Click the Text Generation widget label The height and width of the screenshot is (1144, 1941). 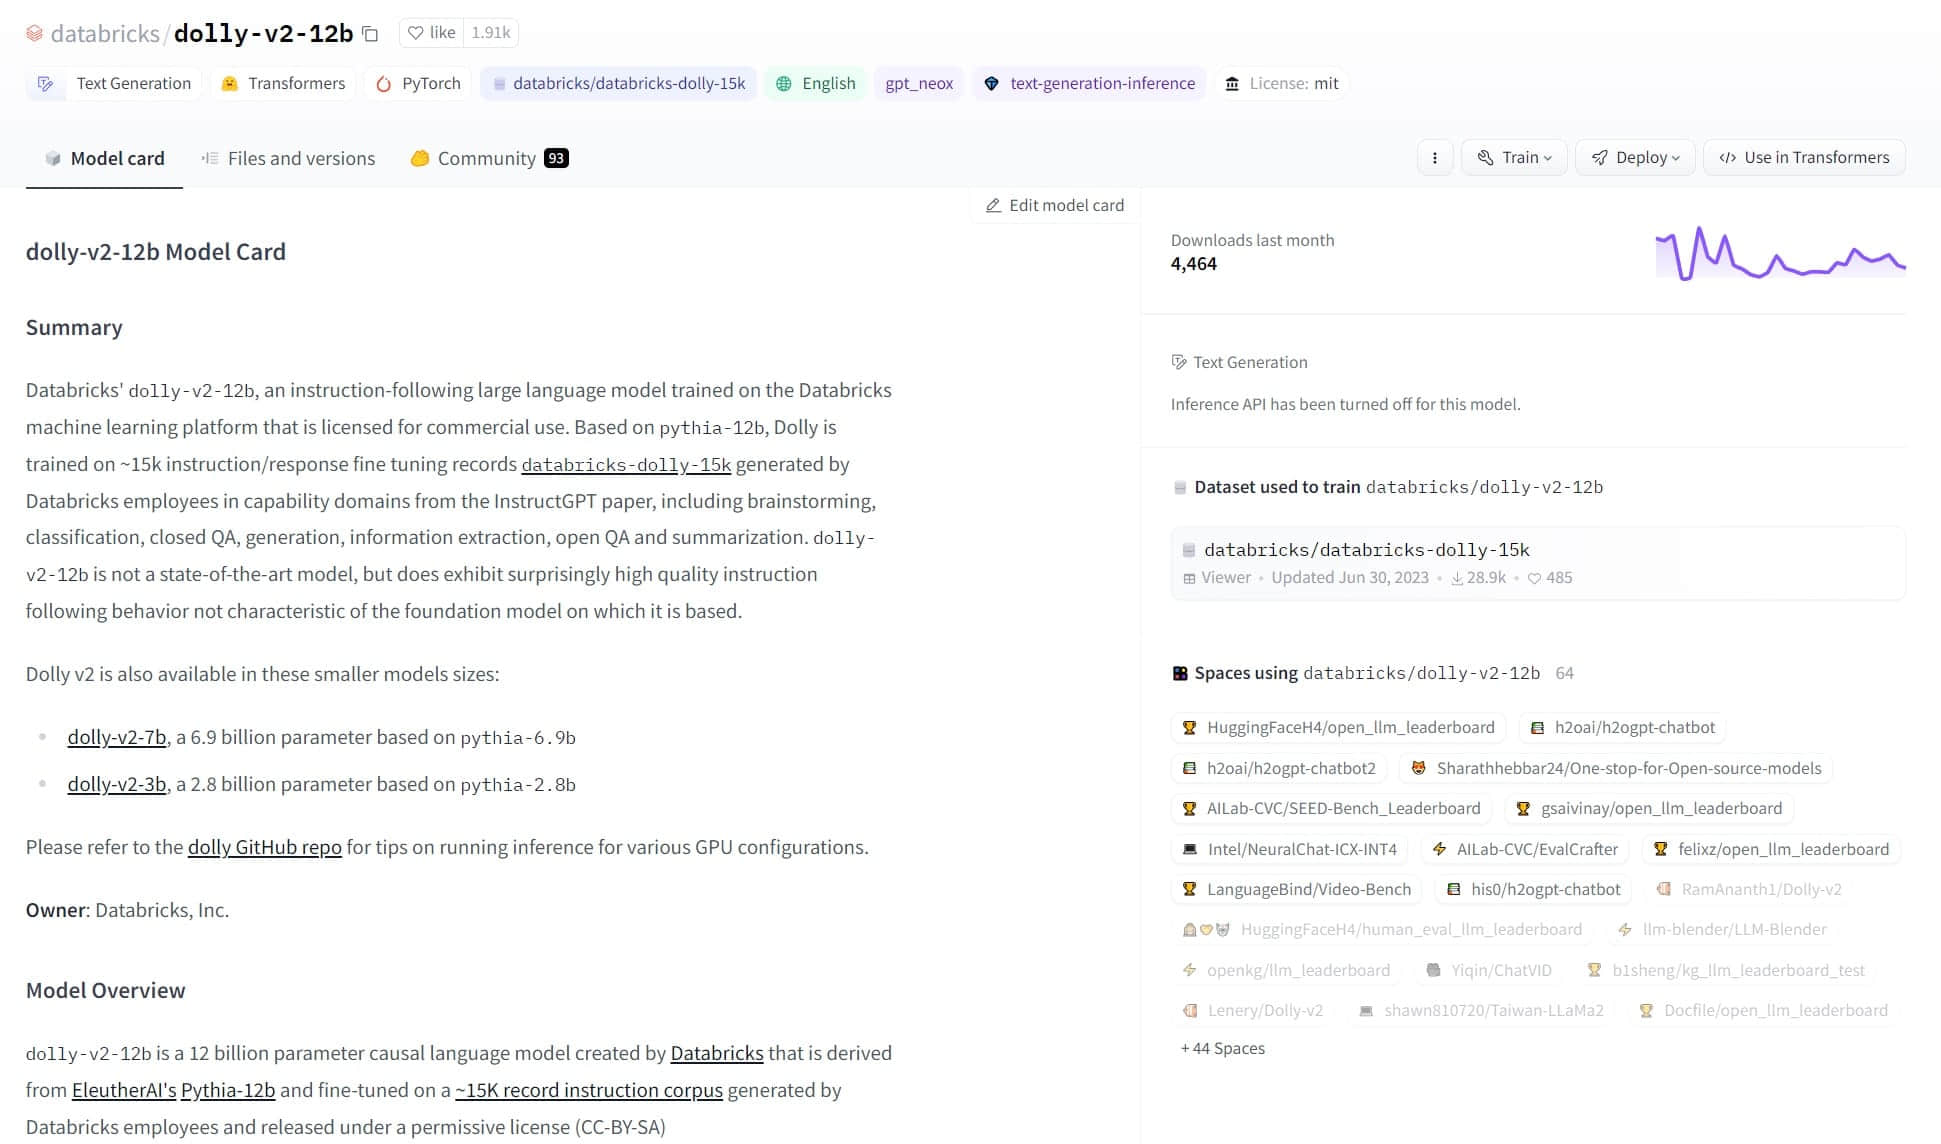click(1239, 362)
